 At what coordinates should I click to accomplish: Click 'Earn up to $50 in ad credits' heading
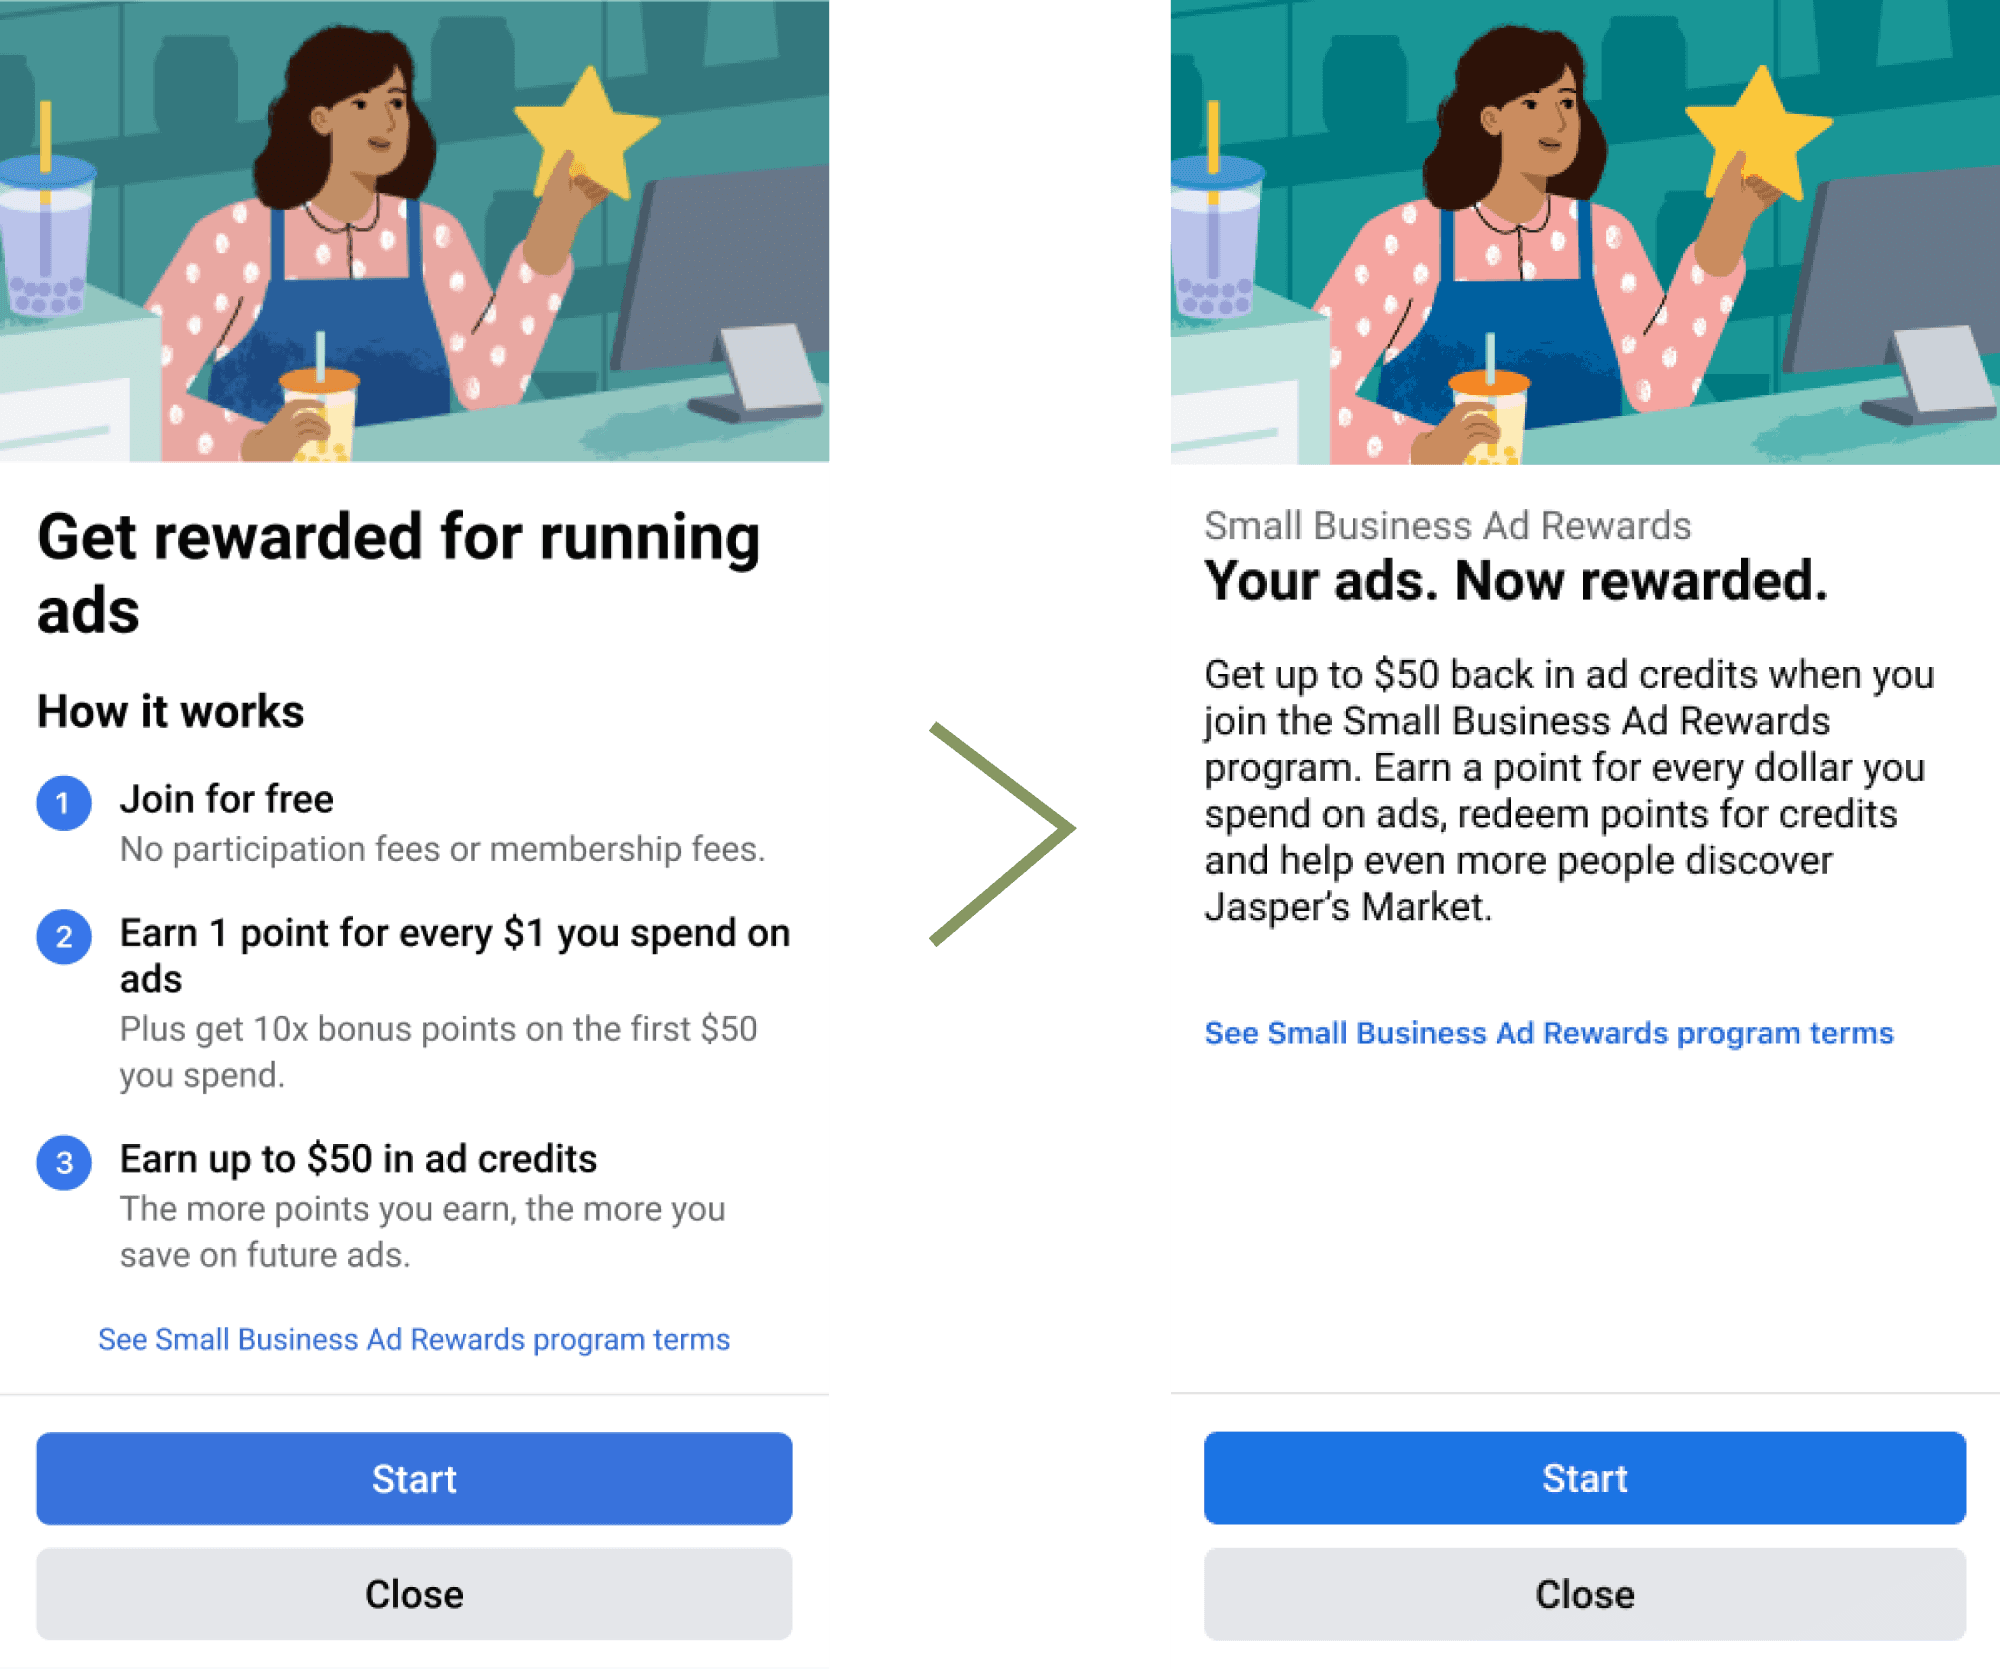pyautogui.click(x=358, y=1159)
